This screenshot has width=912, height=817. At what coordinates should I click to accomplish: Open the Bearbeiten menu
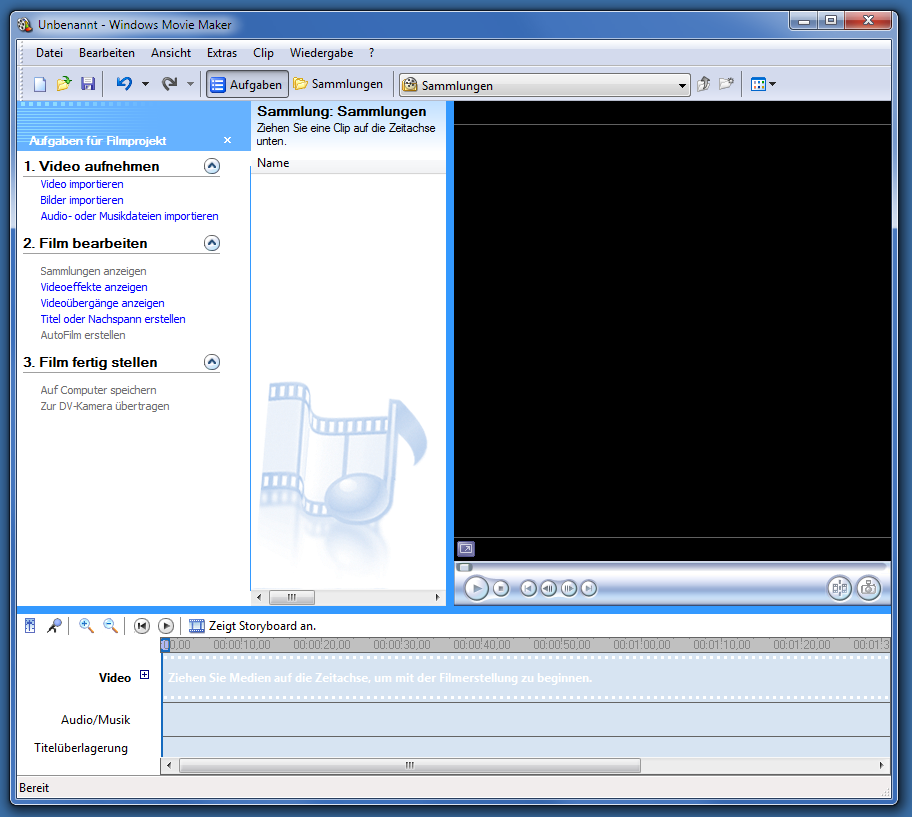tap(107, 53)
